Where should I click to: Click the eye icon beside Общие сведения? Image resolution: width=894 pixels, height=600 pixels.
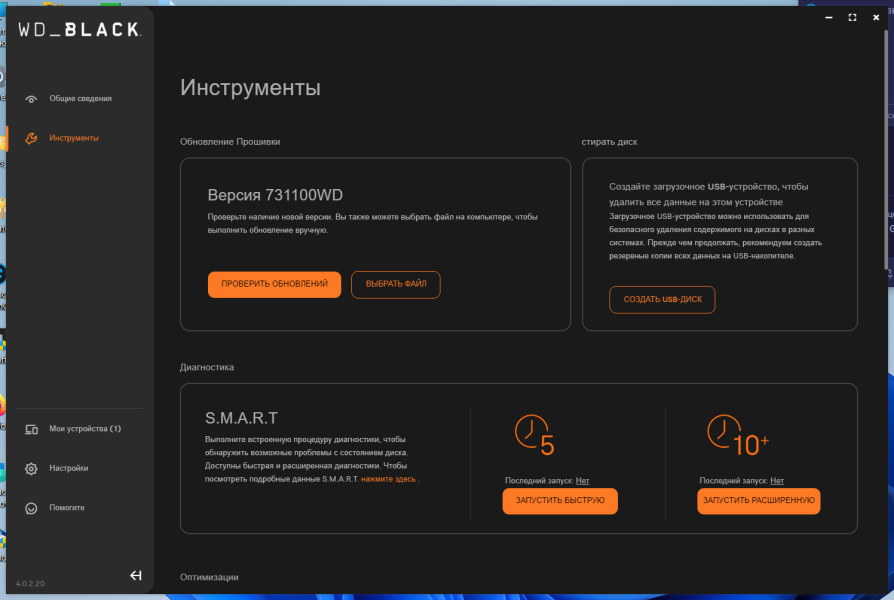click(x=31, y=99)
